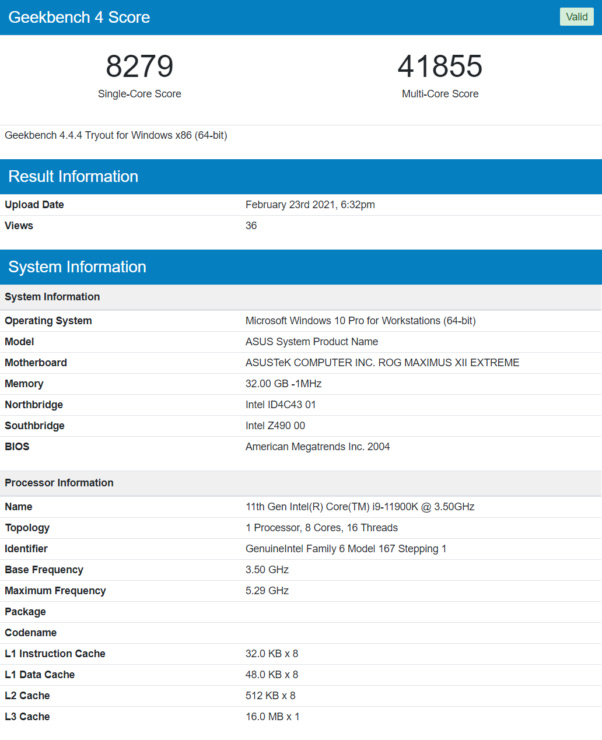Select the Intel Z490 00 value
This screenshot has height=740, width=602.
coord(275,426)
